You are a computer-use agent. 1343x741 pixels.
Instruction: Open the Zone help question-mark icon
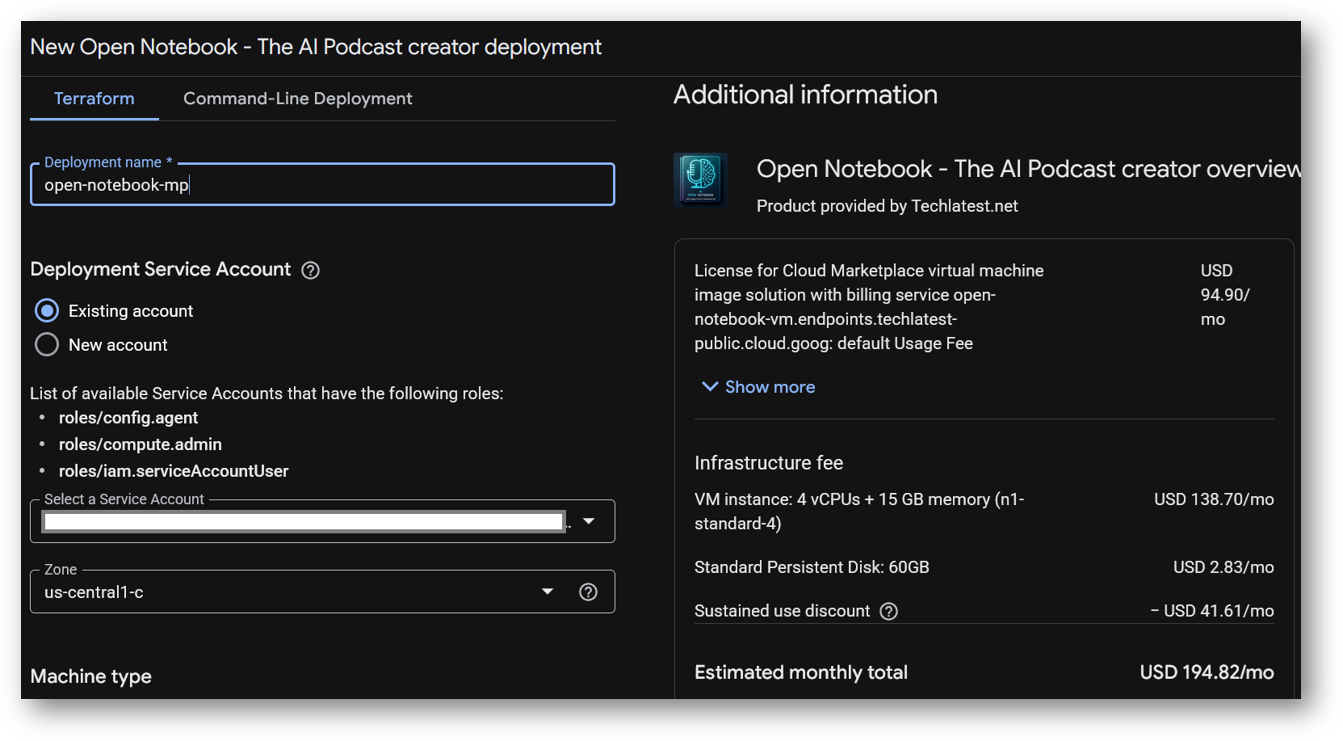[x=588, y=592]
